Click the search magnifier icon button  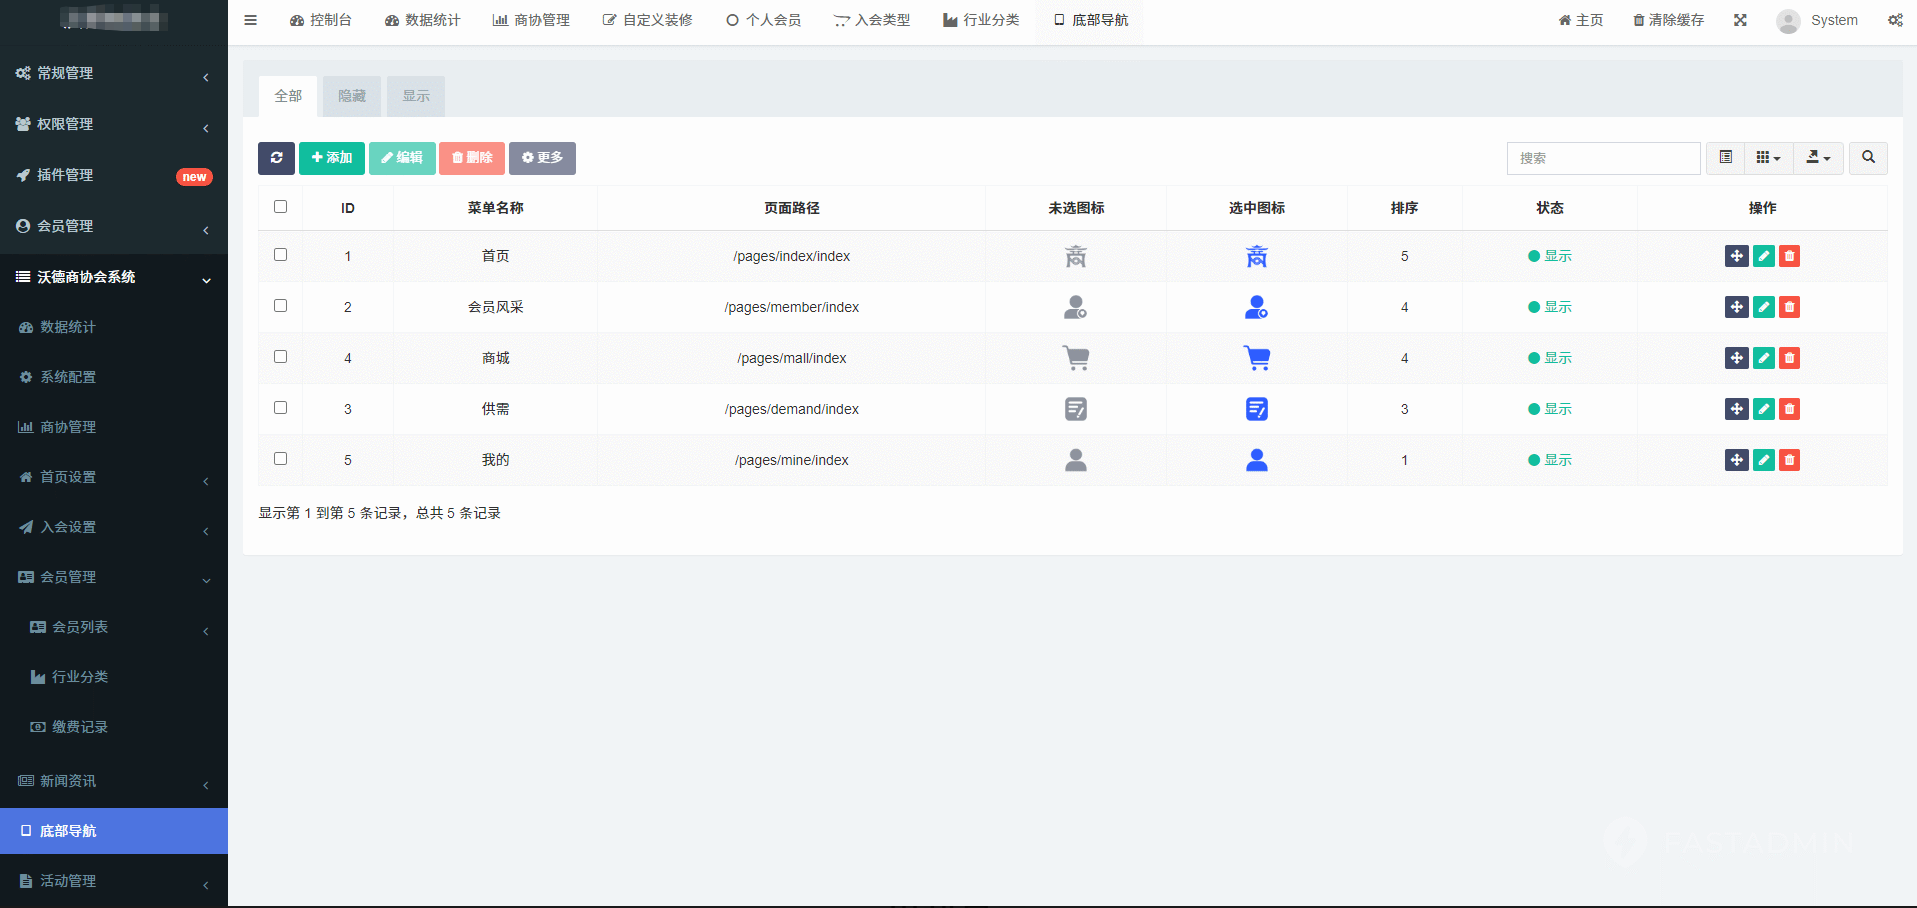coord(1868,158)
